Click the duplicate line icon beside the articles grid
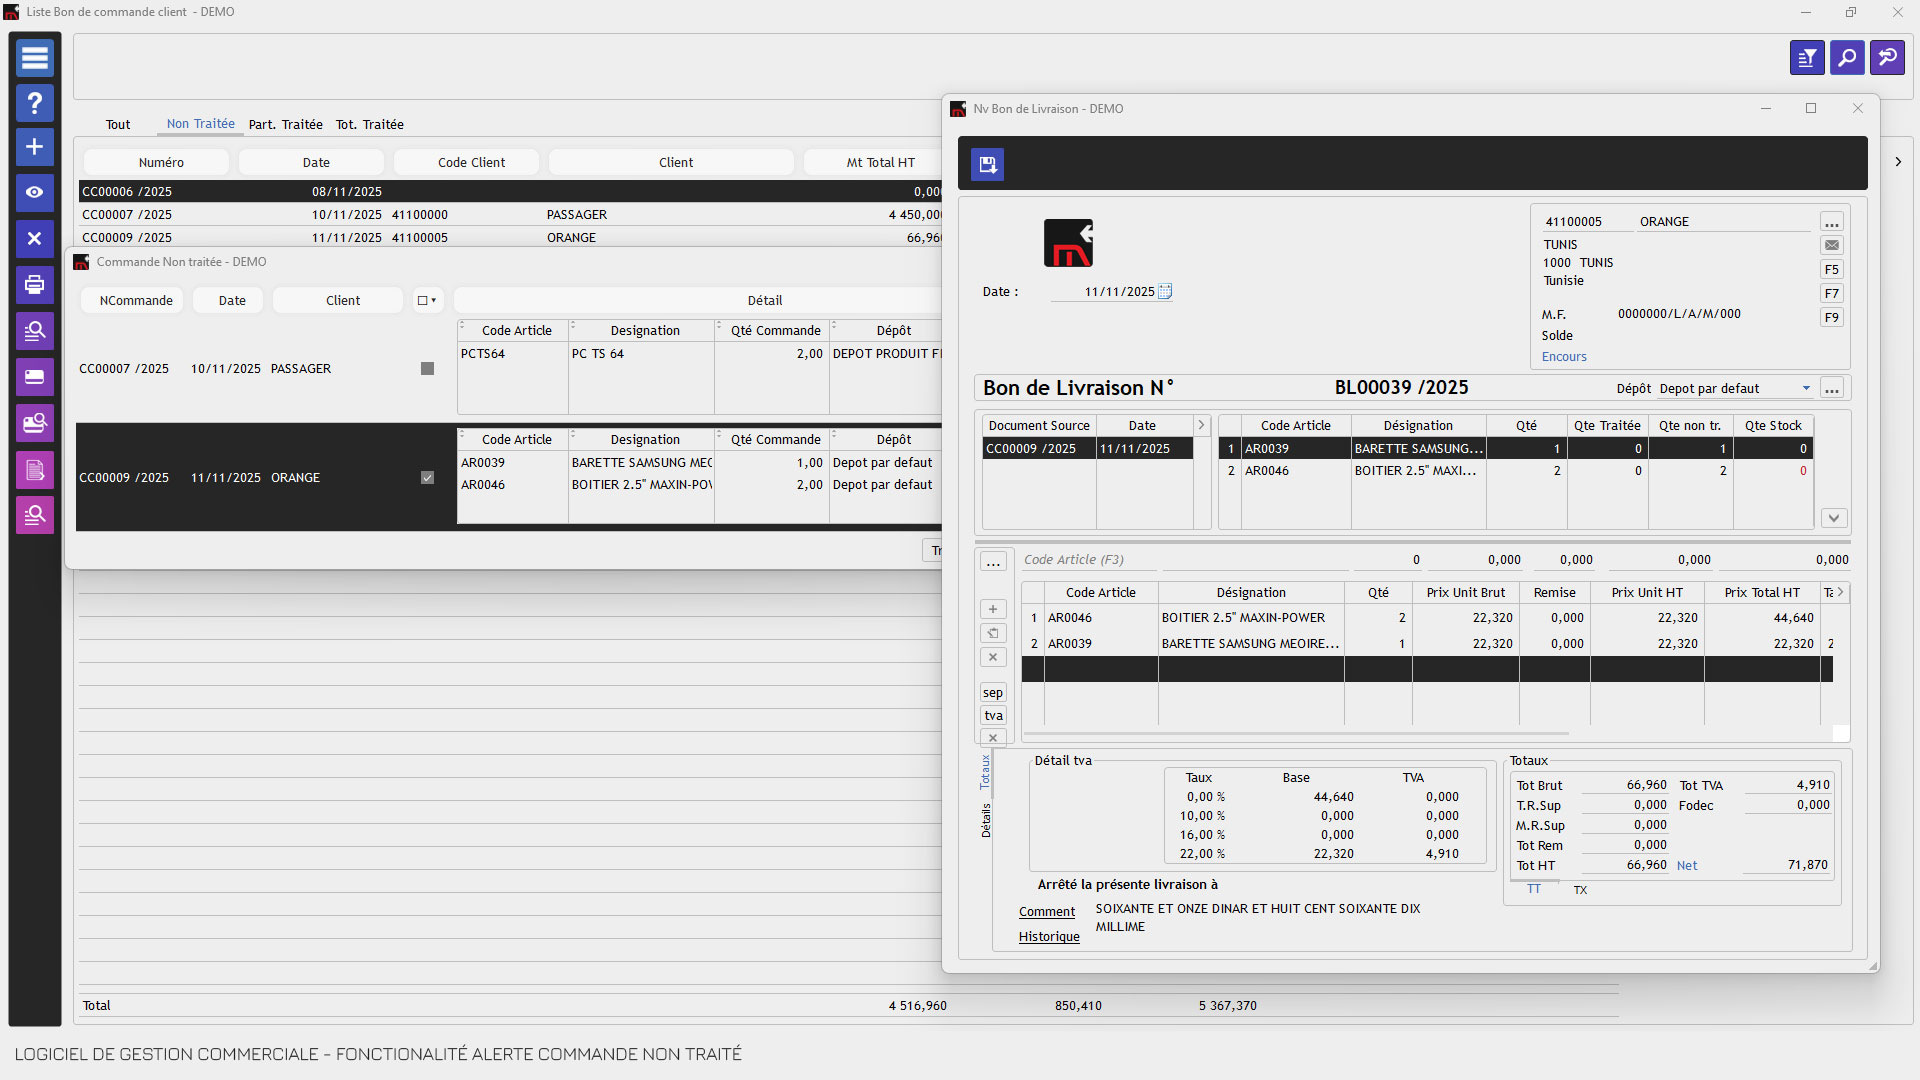 click(x=993, y=633)
